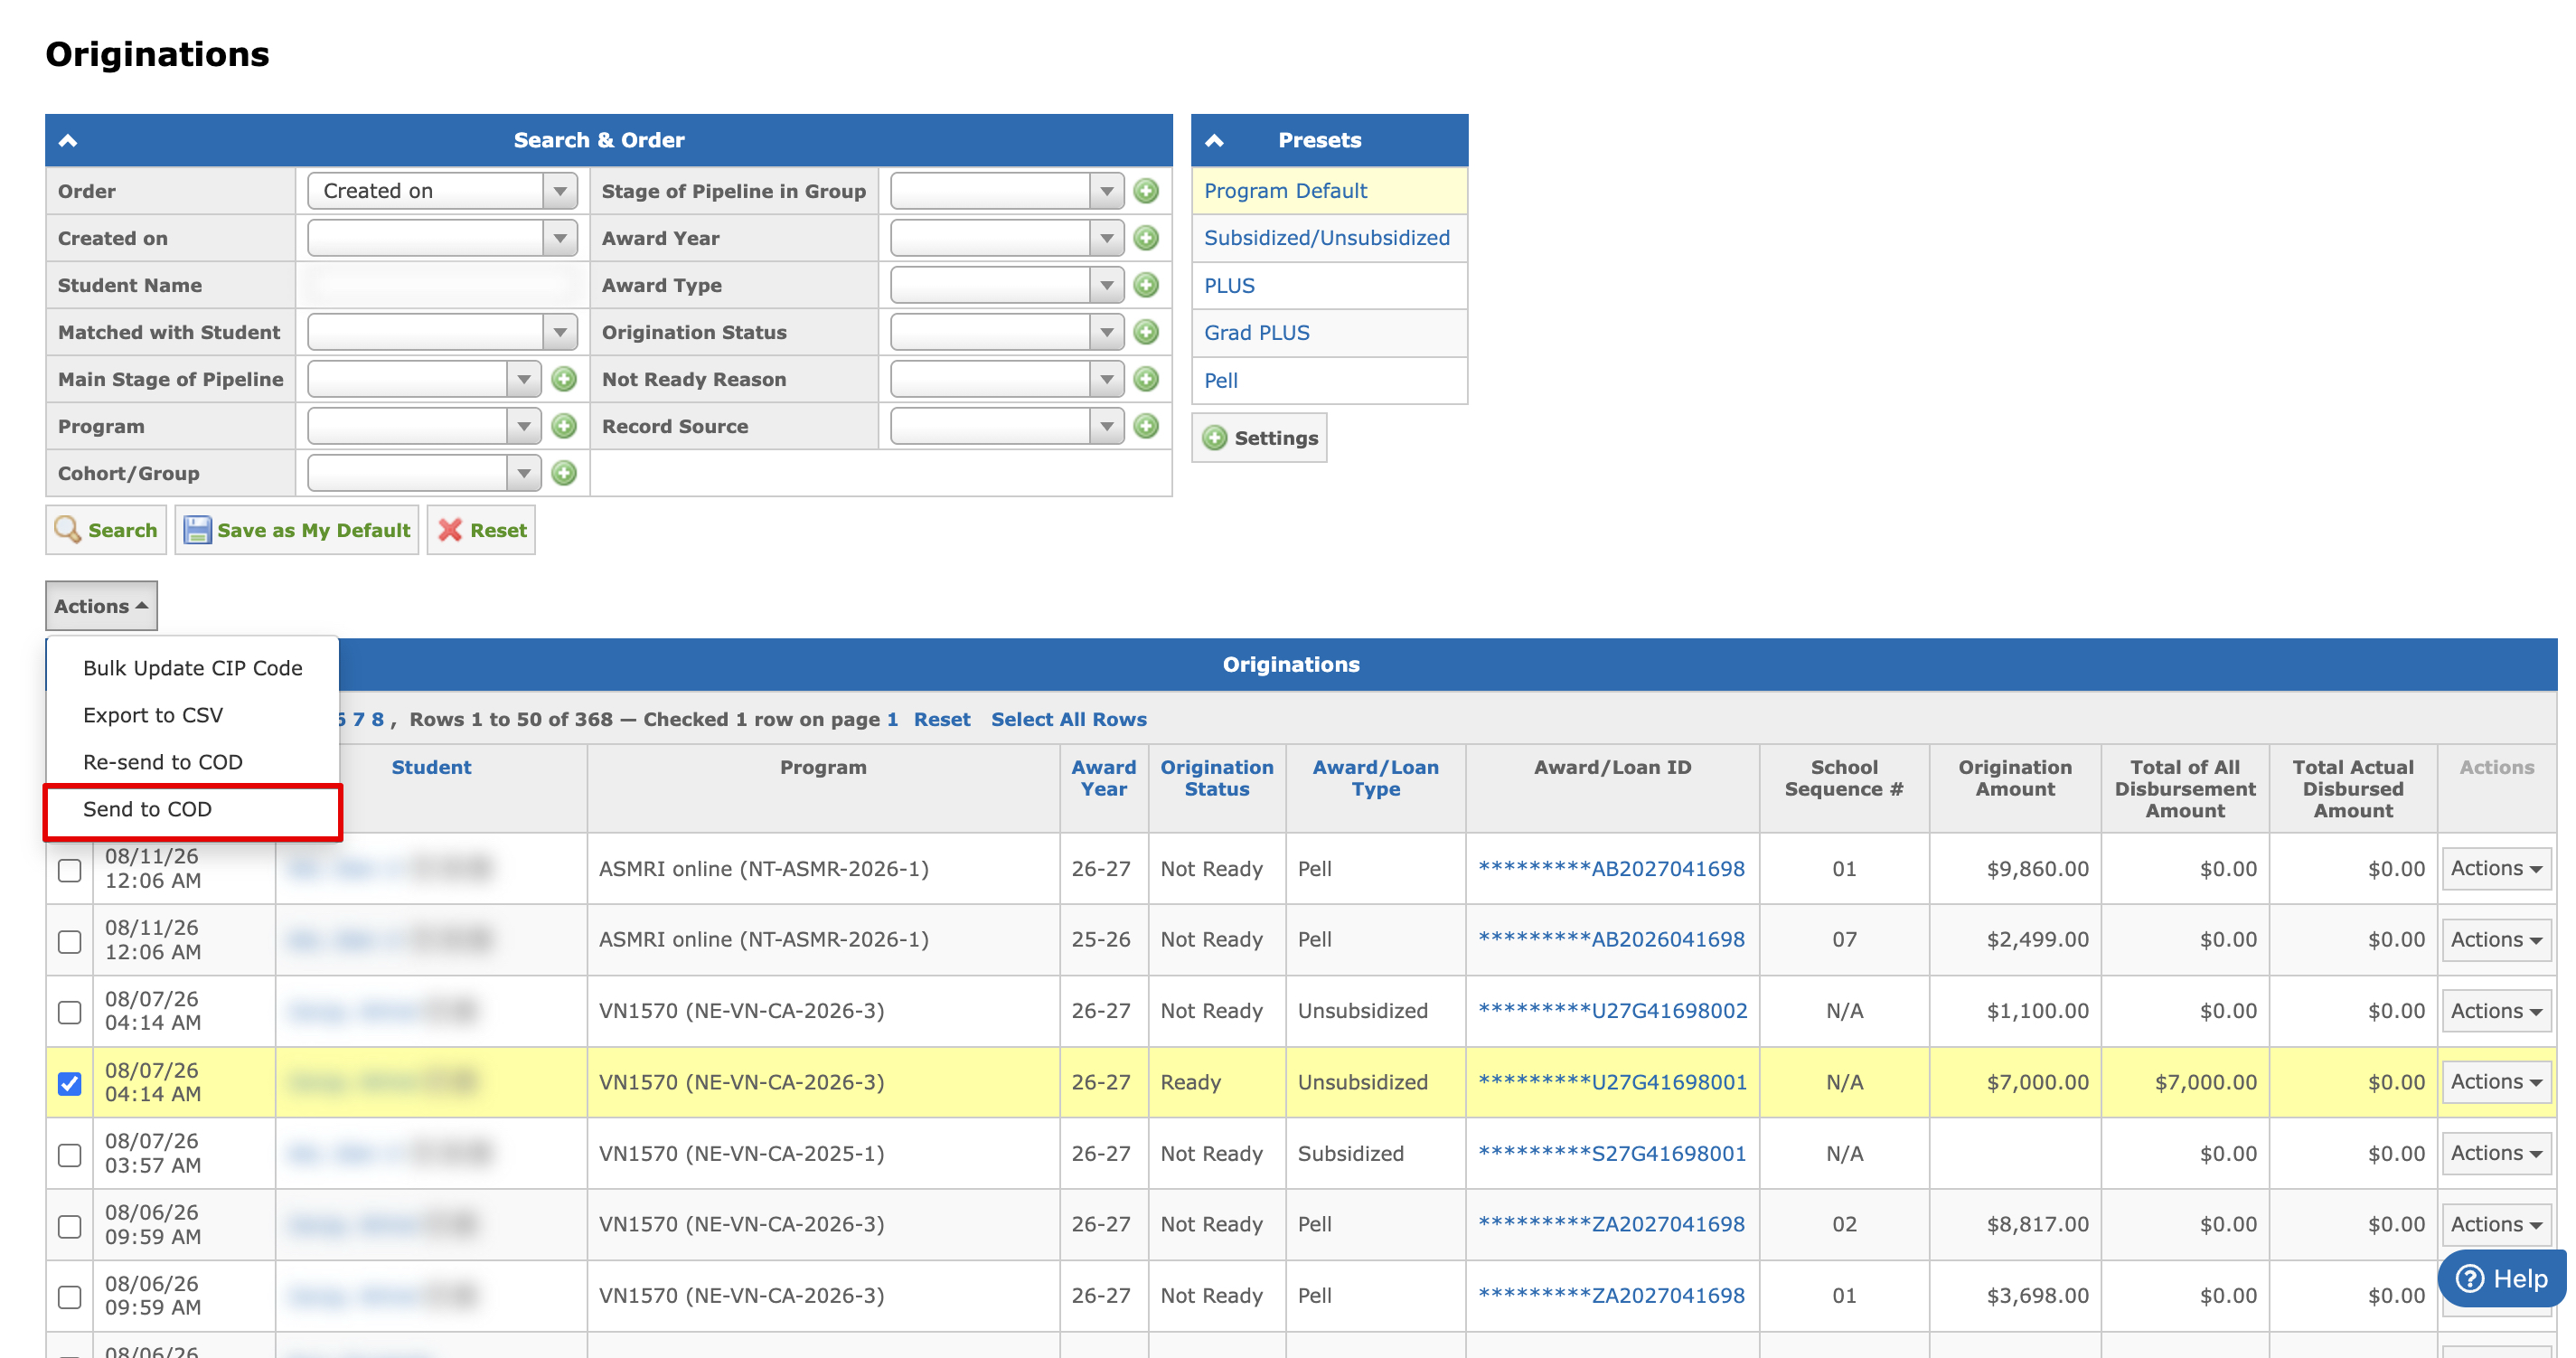This screenshot has height=1358, width=2576.
Task: Uncheck the highlighted Ready Unsubsidized row checkbox
Action: tap(69, 1083)
